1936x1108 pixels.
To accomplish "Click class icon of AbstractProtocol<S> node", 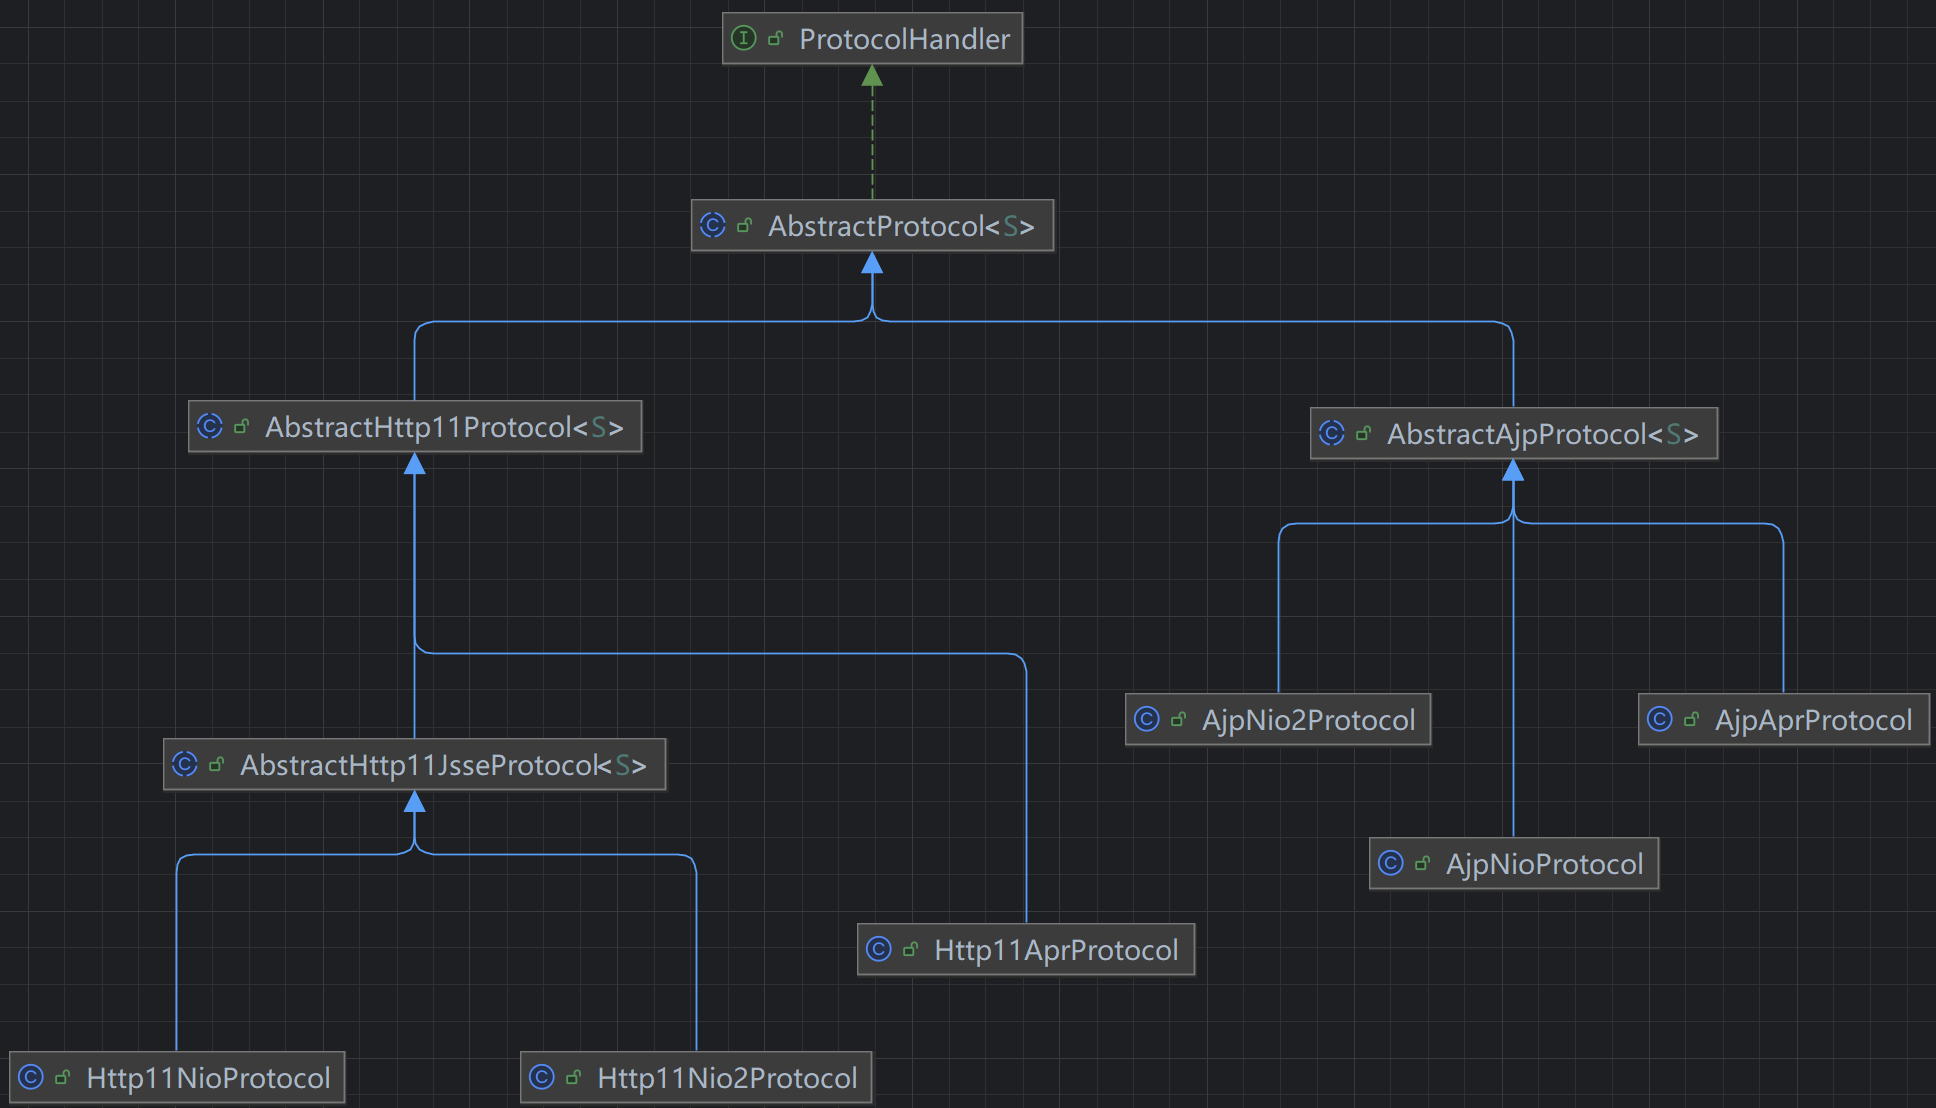I will coord(713,226).
